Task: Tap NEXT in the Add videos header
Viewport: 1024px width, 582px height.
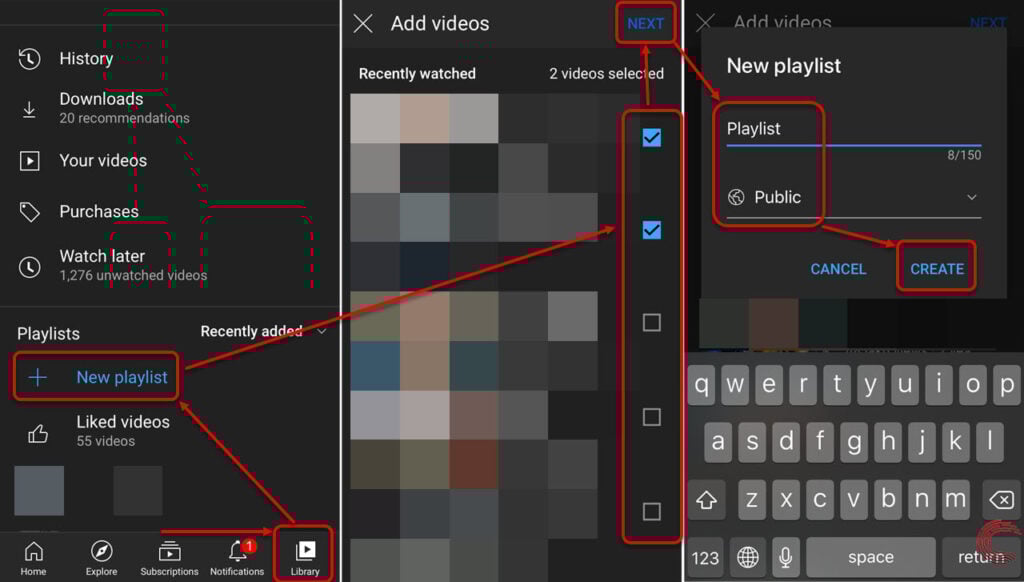Action: tap(645, 24)
